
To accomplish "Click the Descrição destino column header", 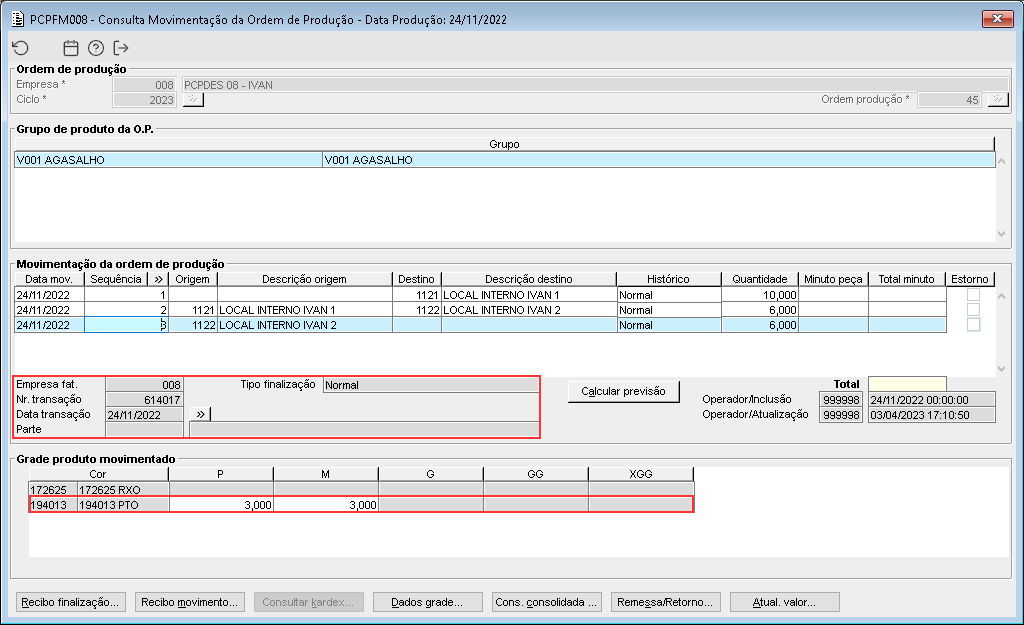I will [529, 279].
